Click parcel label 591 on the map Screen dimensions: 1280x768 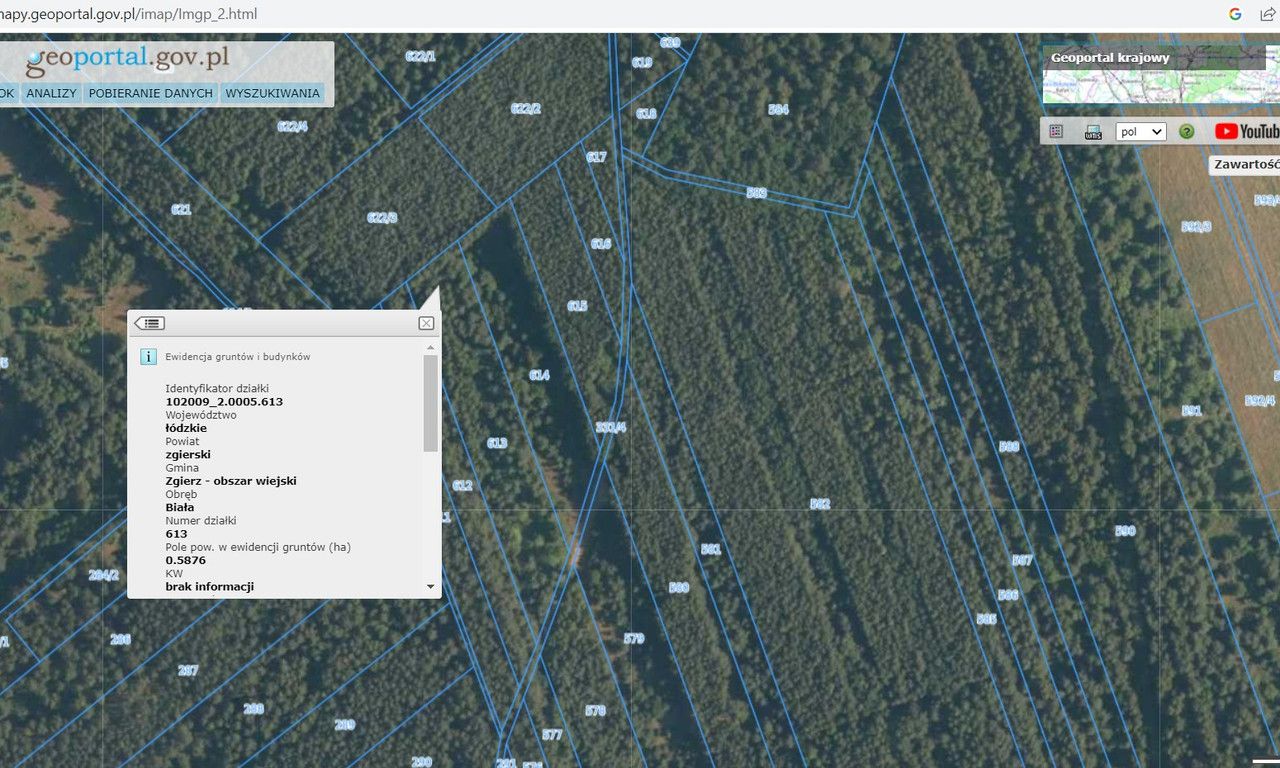click(x=1191, y=411)
